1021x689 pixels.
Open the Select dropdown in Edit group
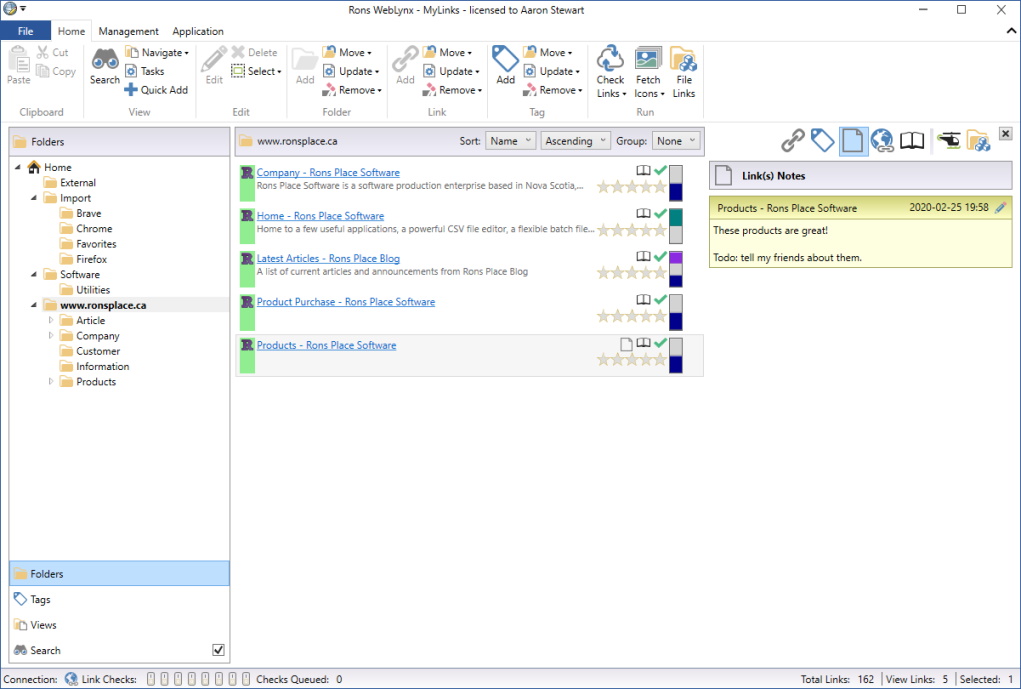257,71
